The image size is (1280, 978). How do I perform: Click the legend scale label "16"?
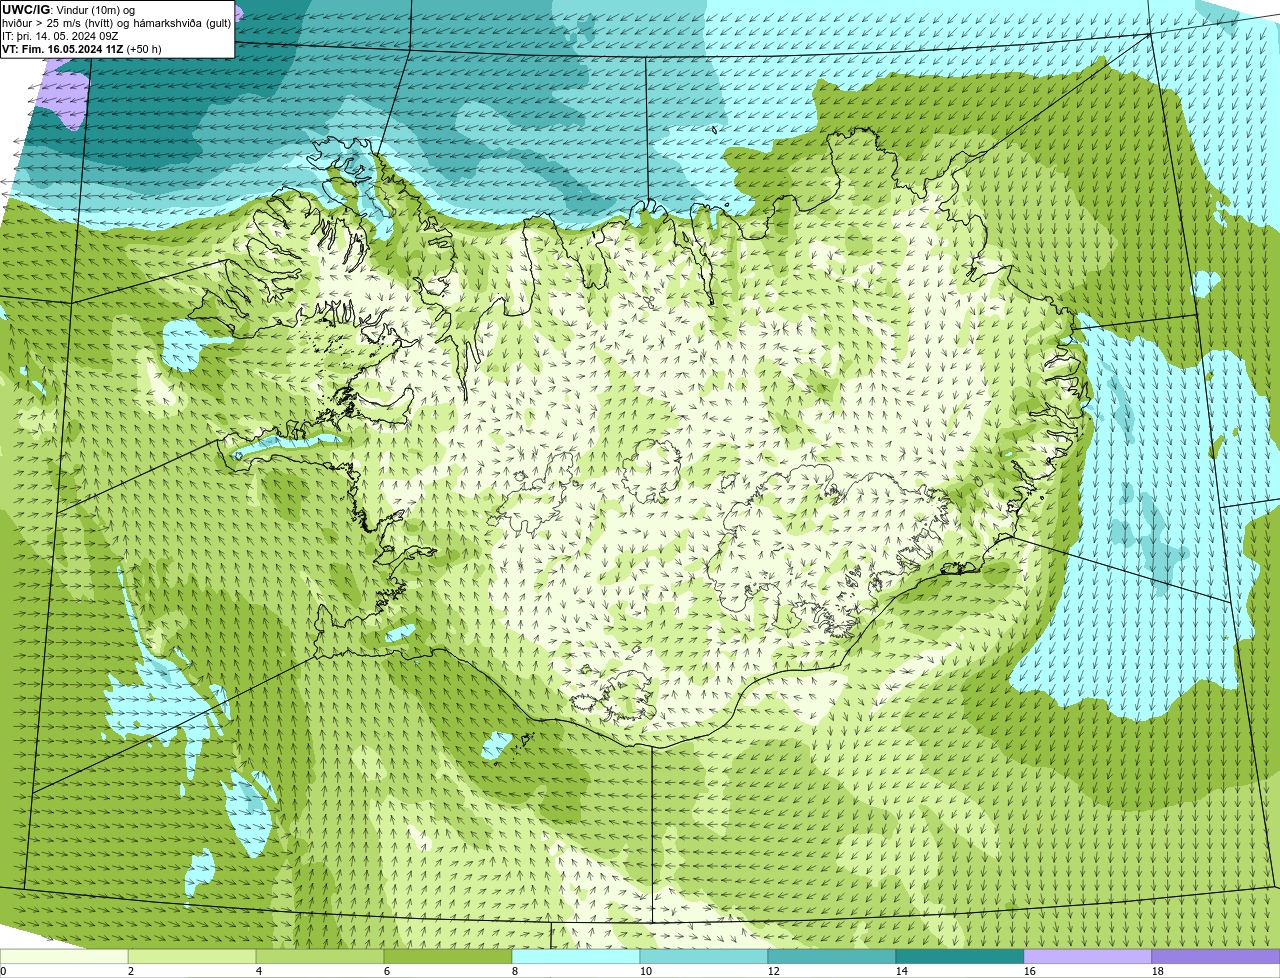[x=1030, y=971]
